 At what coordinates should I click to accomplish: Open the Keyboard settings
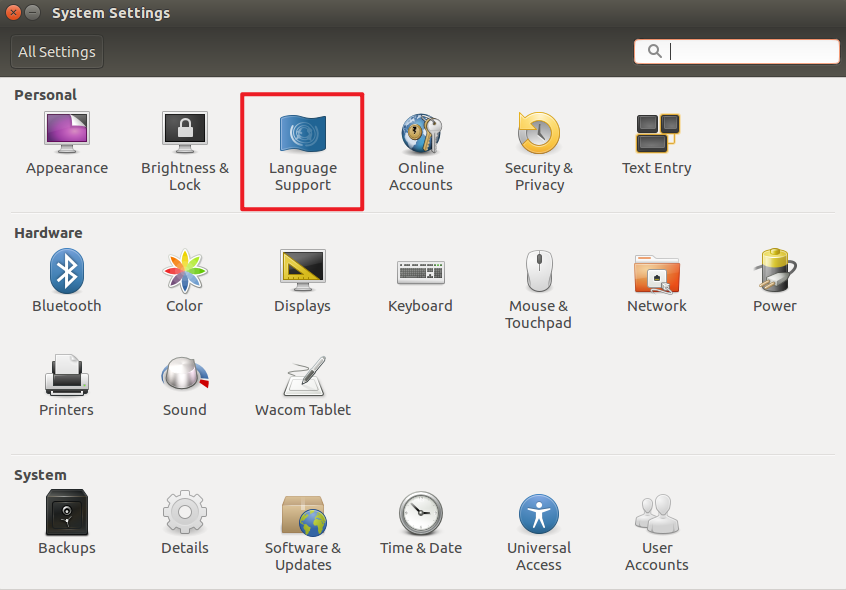pos(420,280)
